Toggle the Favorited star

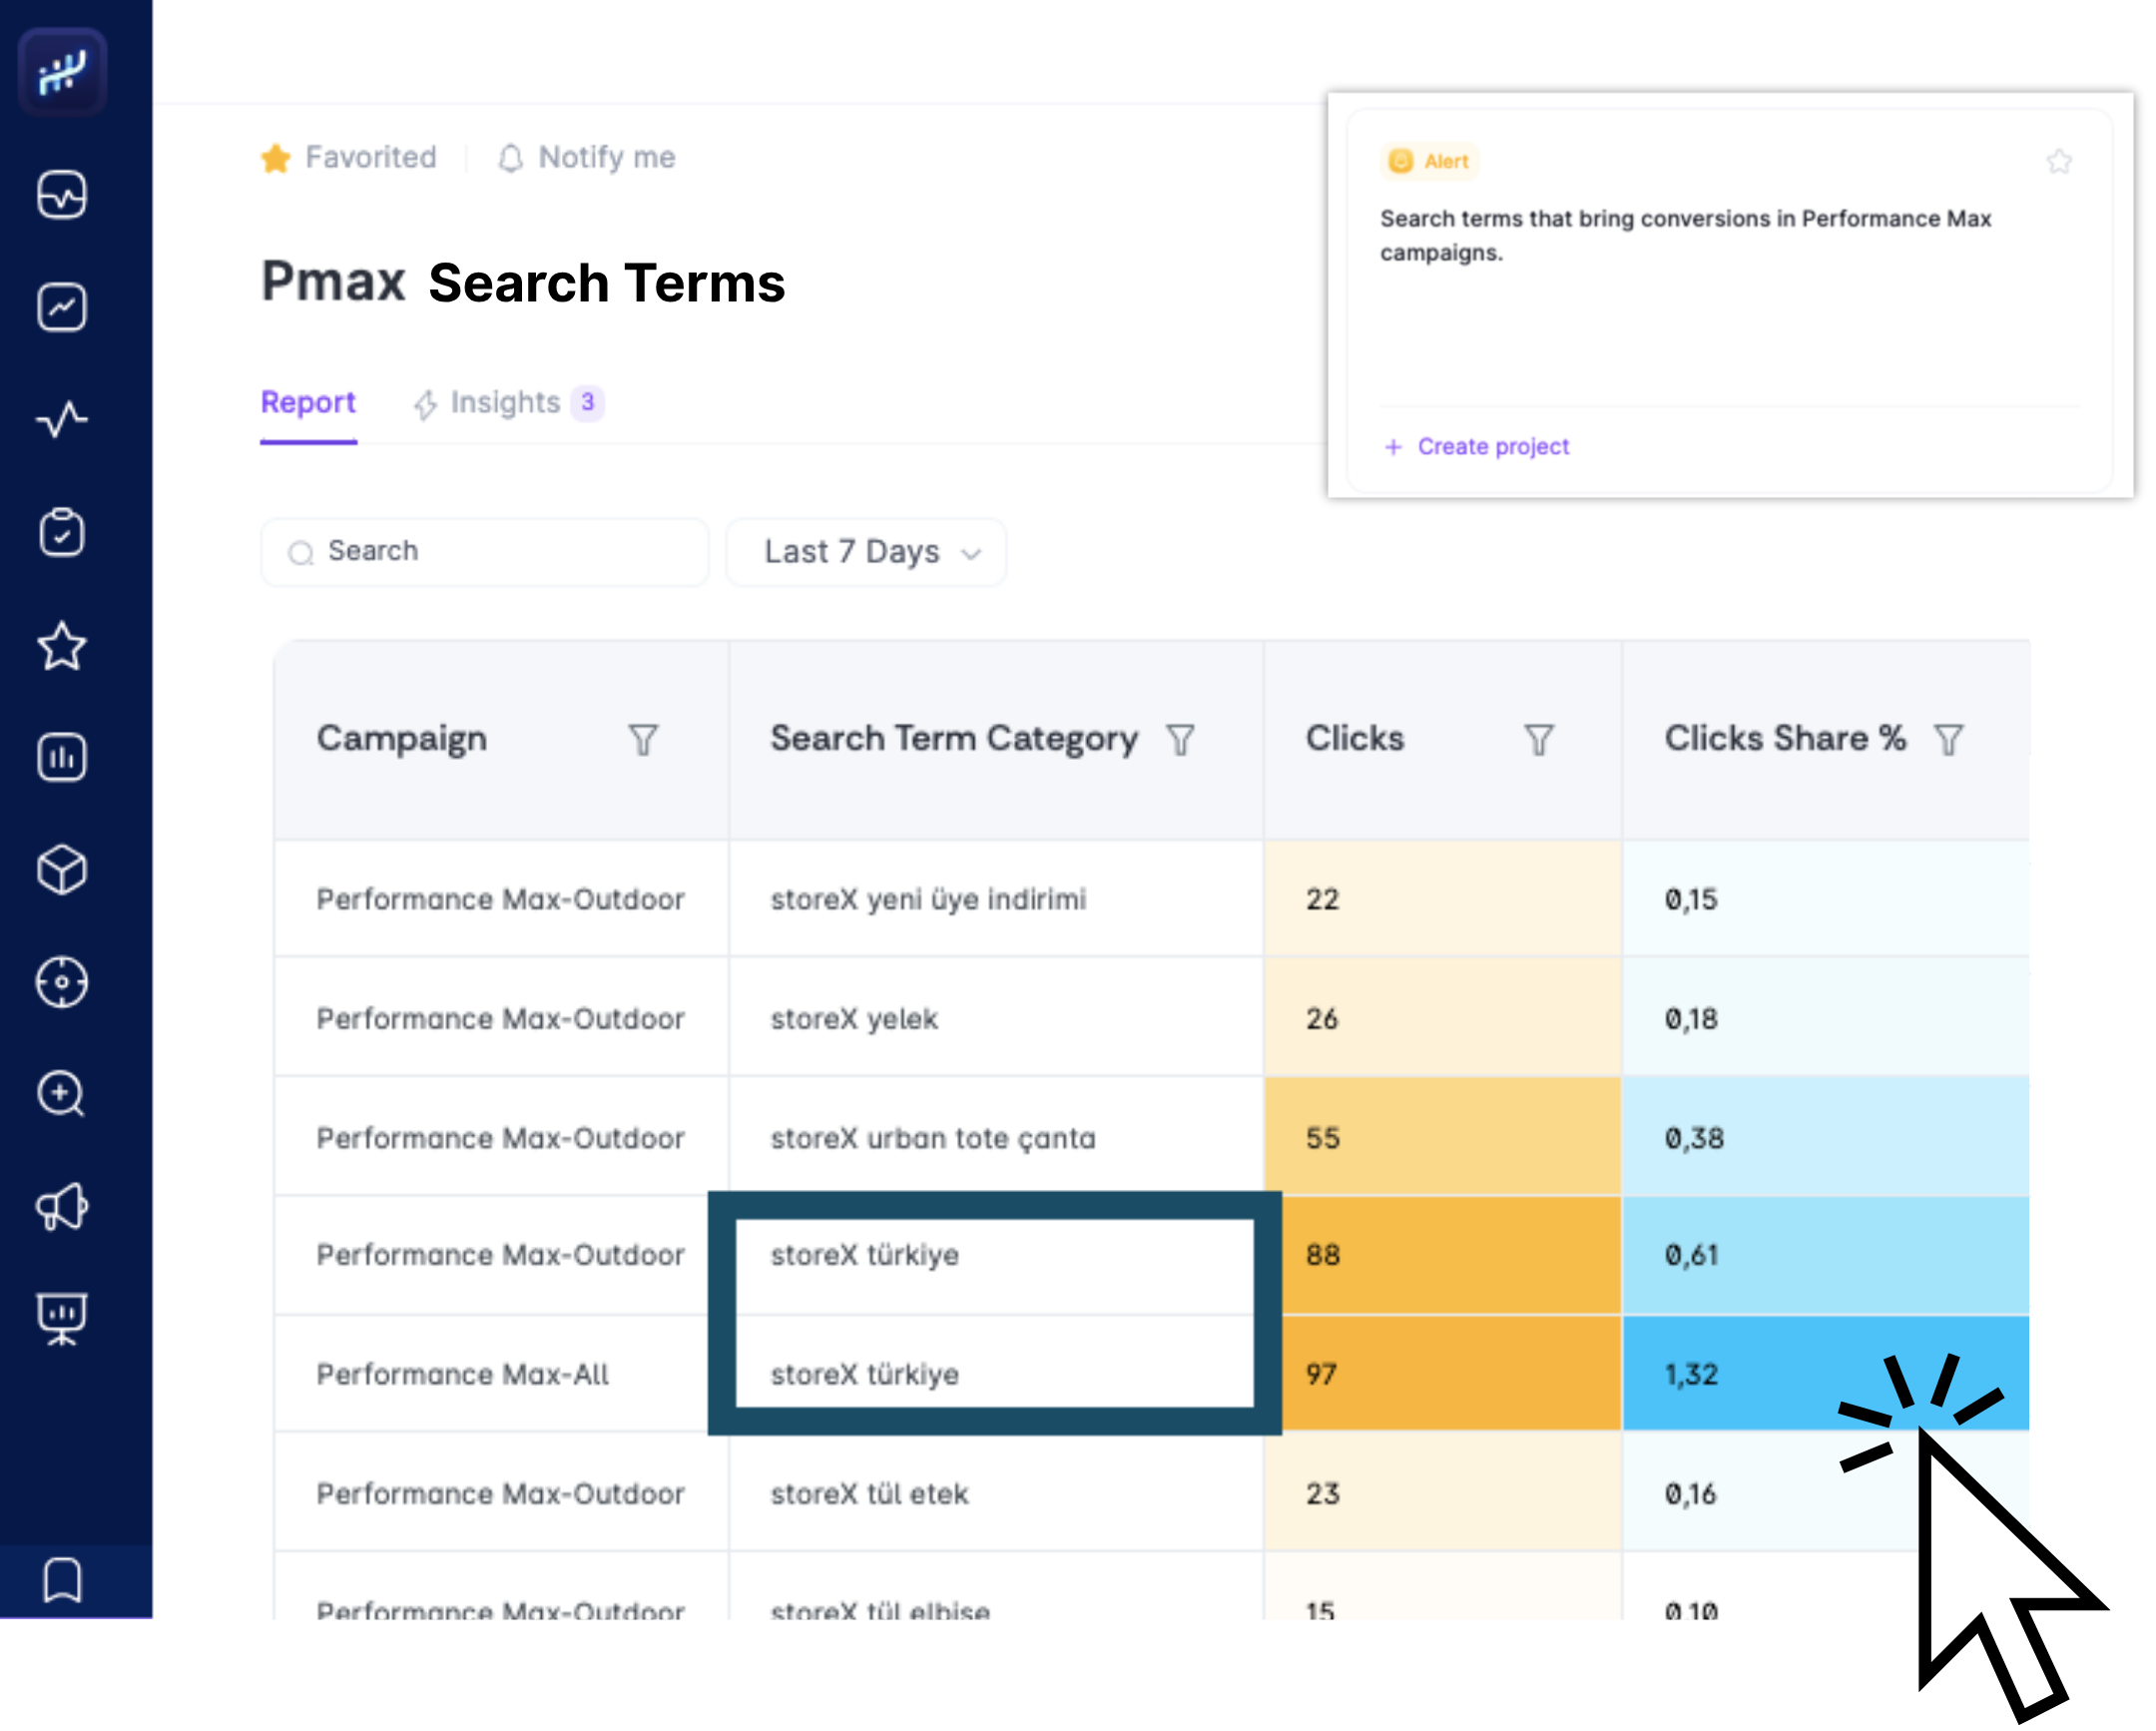pyautogui.click(x=276, y=158)
